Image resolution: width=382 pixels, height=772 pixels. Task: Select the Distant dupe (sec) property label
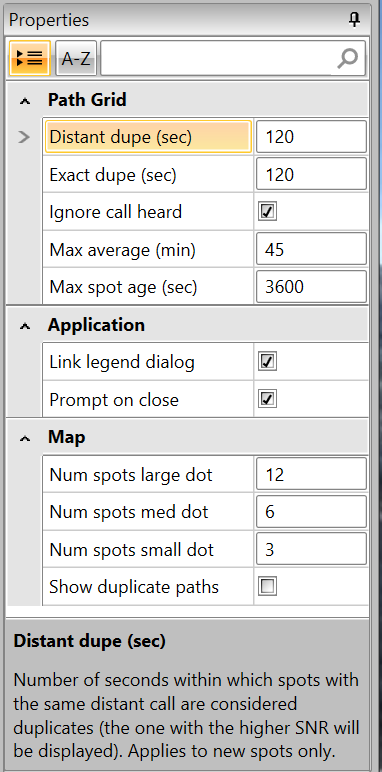148,137
